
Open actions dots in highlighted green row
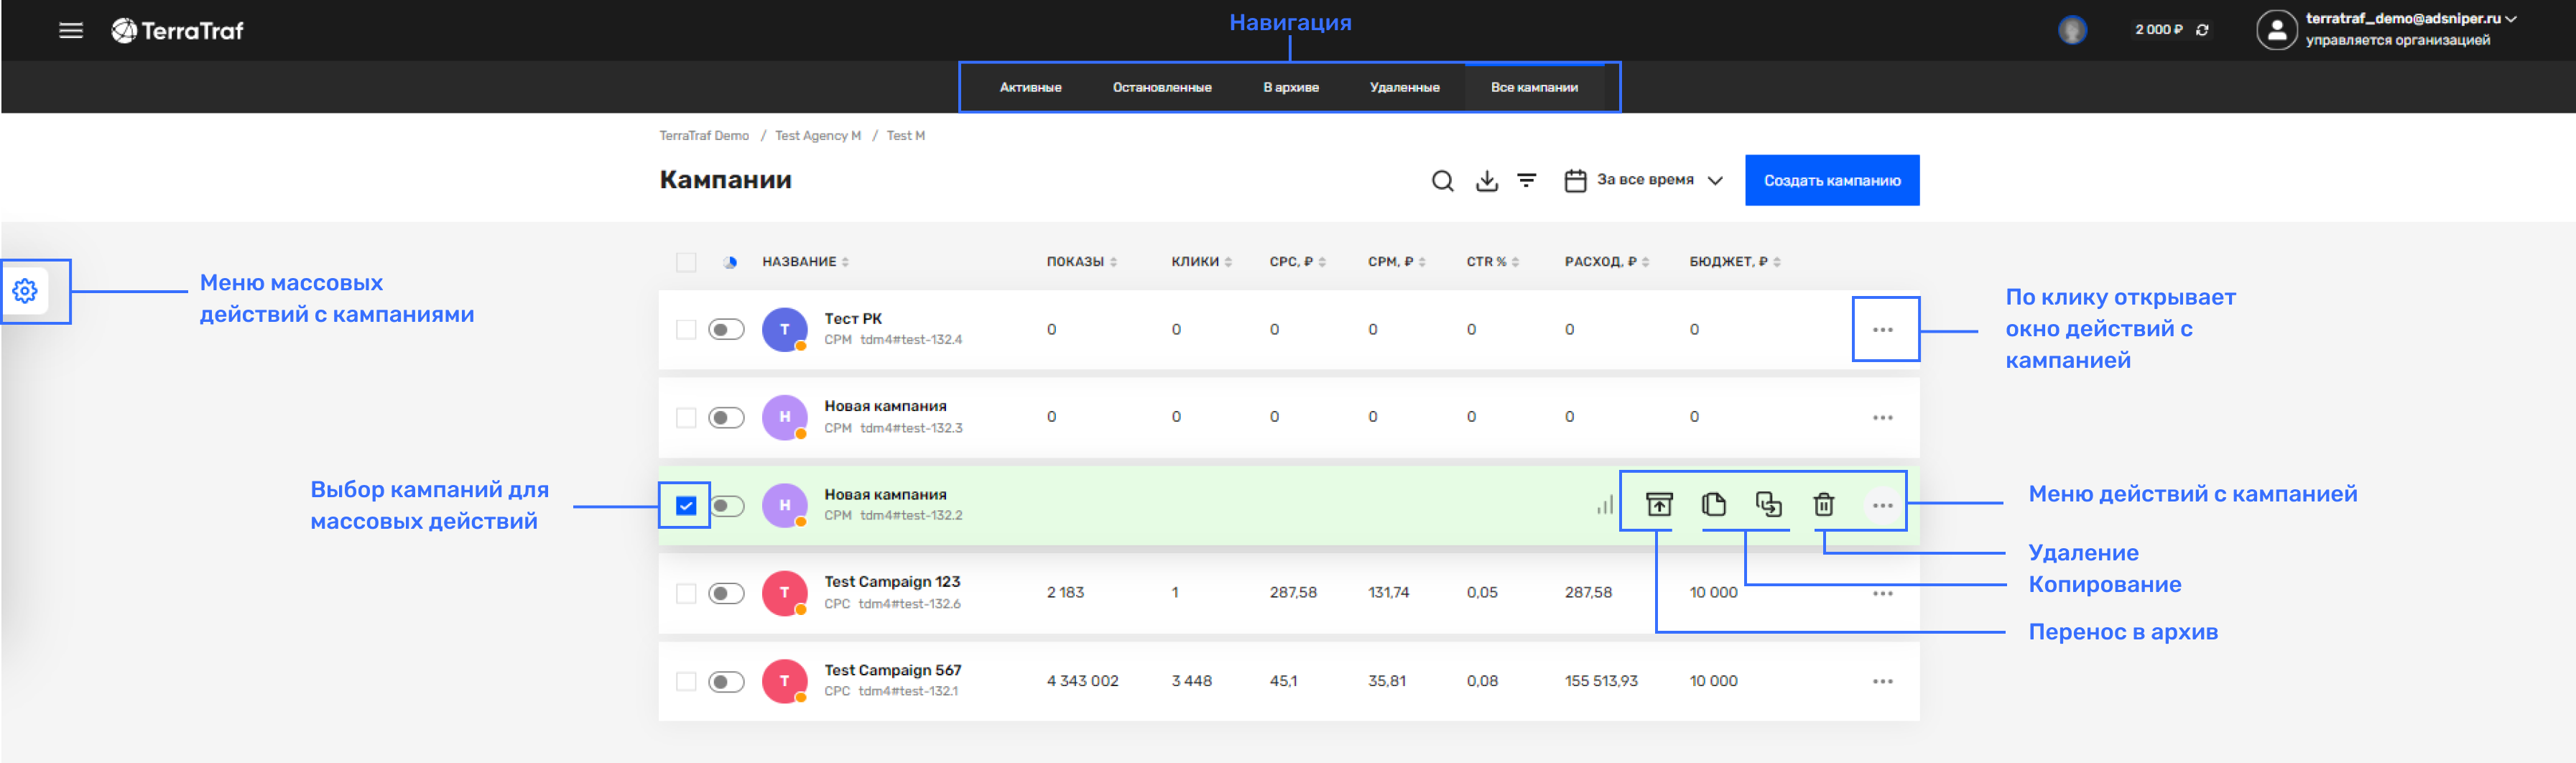tap(1882, 505)
